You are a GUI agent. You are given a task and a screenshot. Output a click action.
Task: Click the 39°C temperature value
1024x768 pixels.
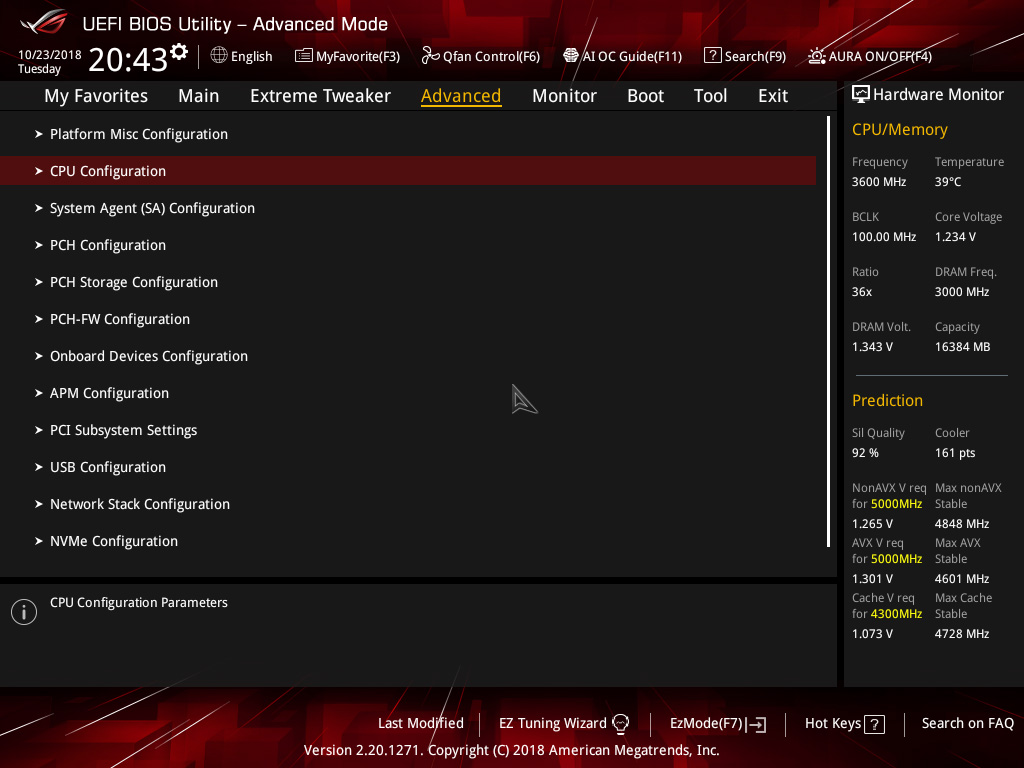coord(948,182)
